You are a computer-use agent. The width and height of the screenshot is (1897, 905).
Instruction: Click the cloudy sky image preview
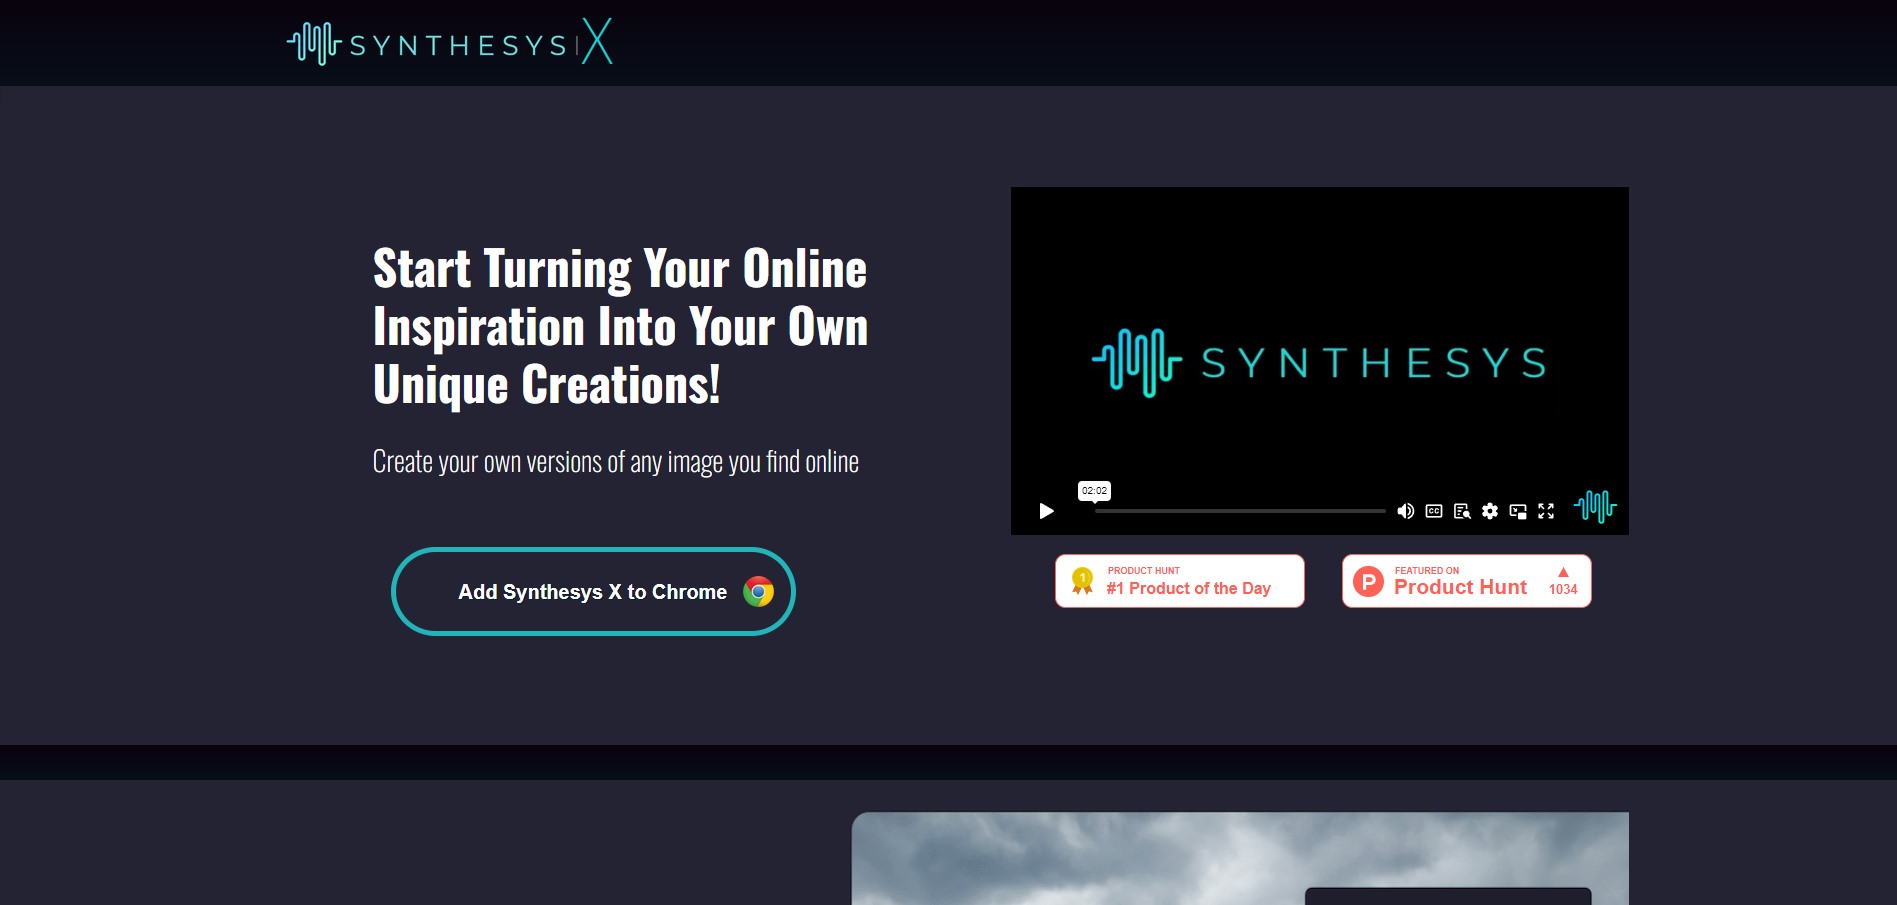click(1240, 858)
